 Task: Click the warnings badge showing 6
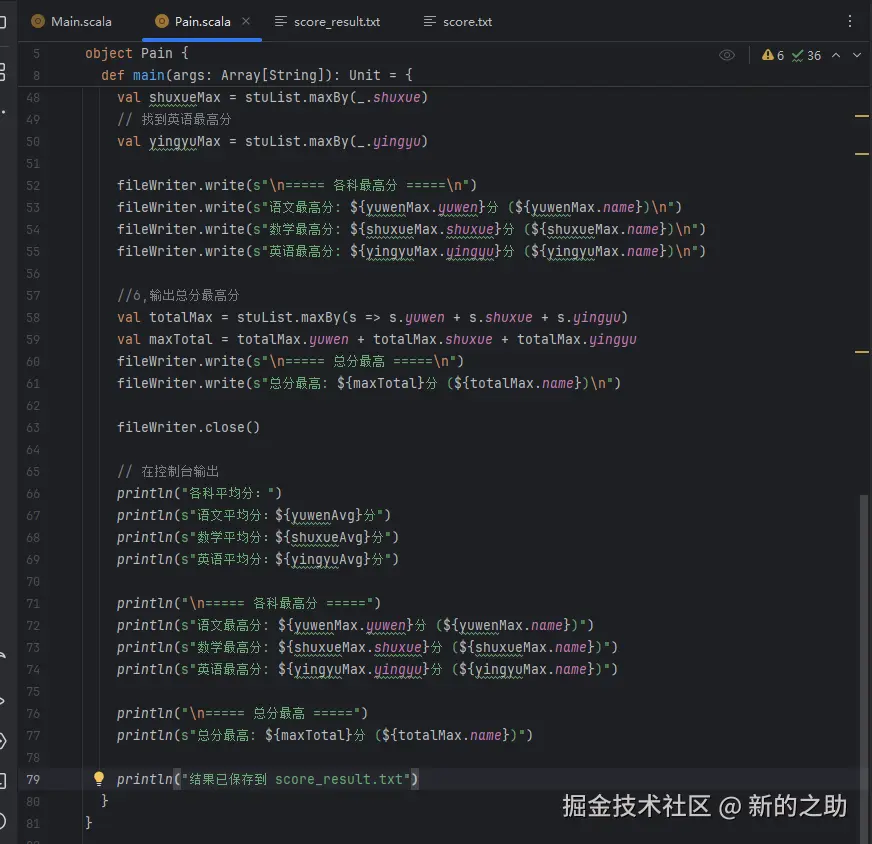[x=772, y=56]
